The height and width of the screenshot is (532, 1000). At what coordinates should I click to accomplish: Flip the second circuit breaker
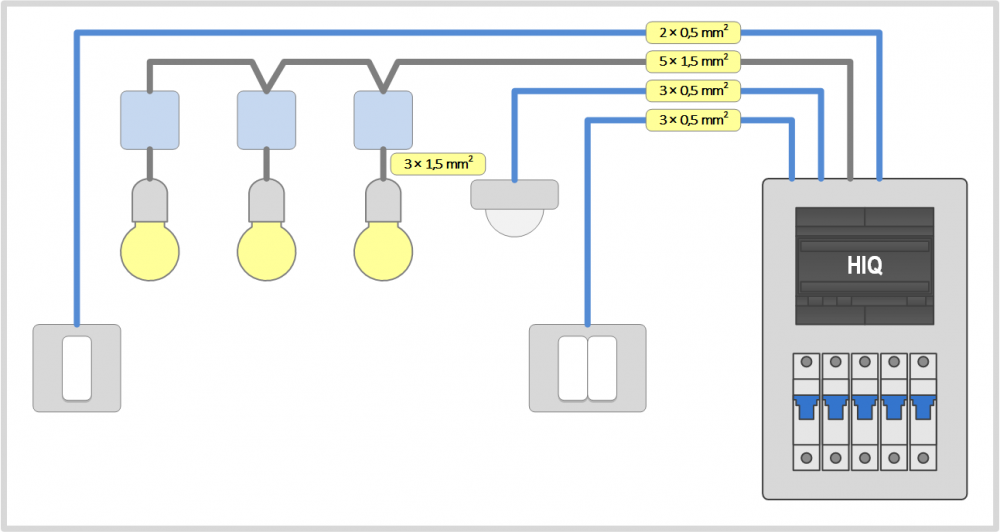click(x=835, y=411)
